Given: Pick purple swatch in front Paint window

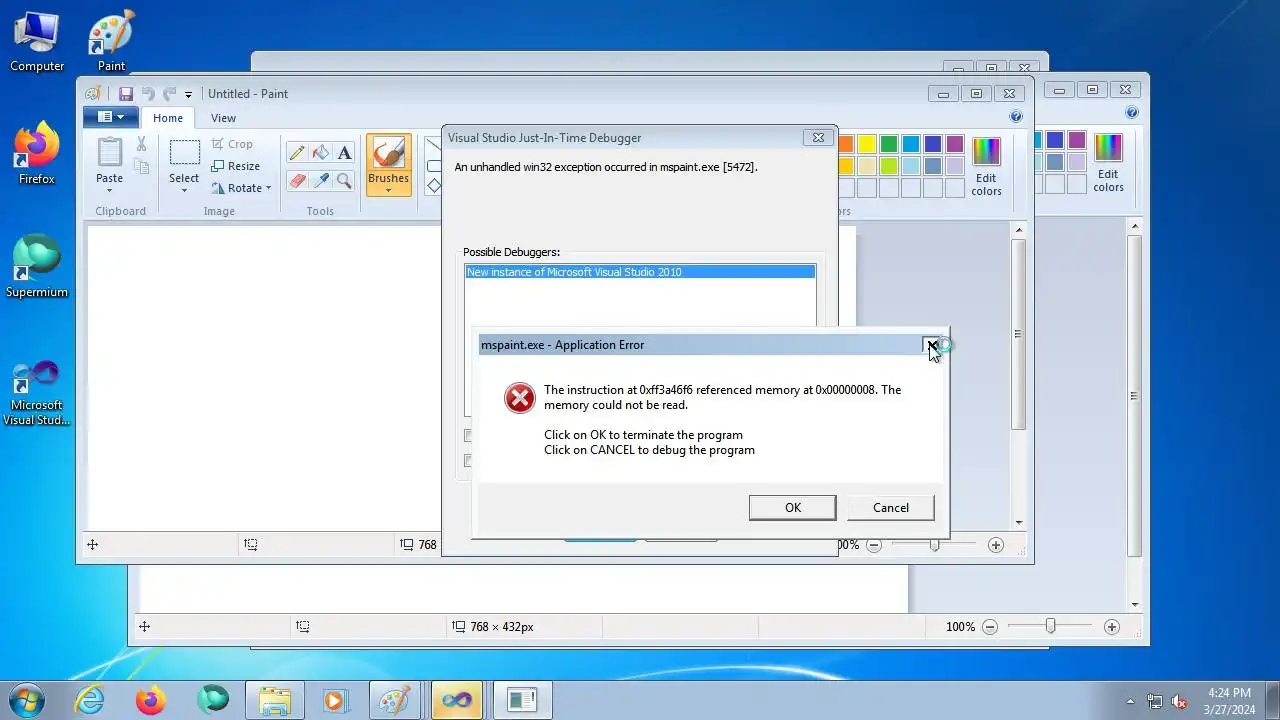Looking at the screenshot, I should (x=955, y=144).
